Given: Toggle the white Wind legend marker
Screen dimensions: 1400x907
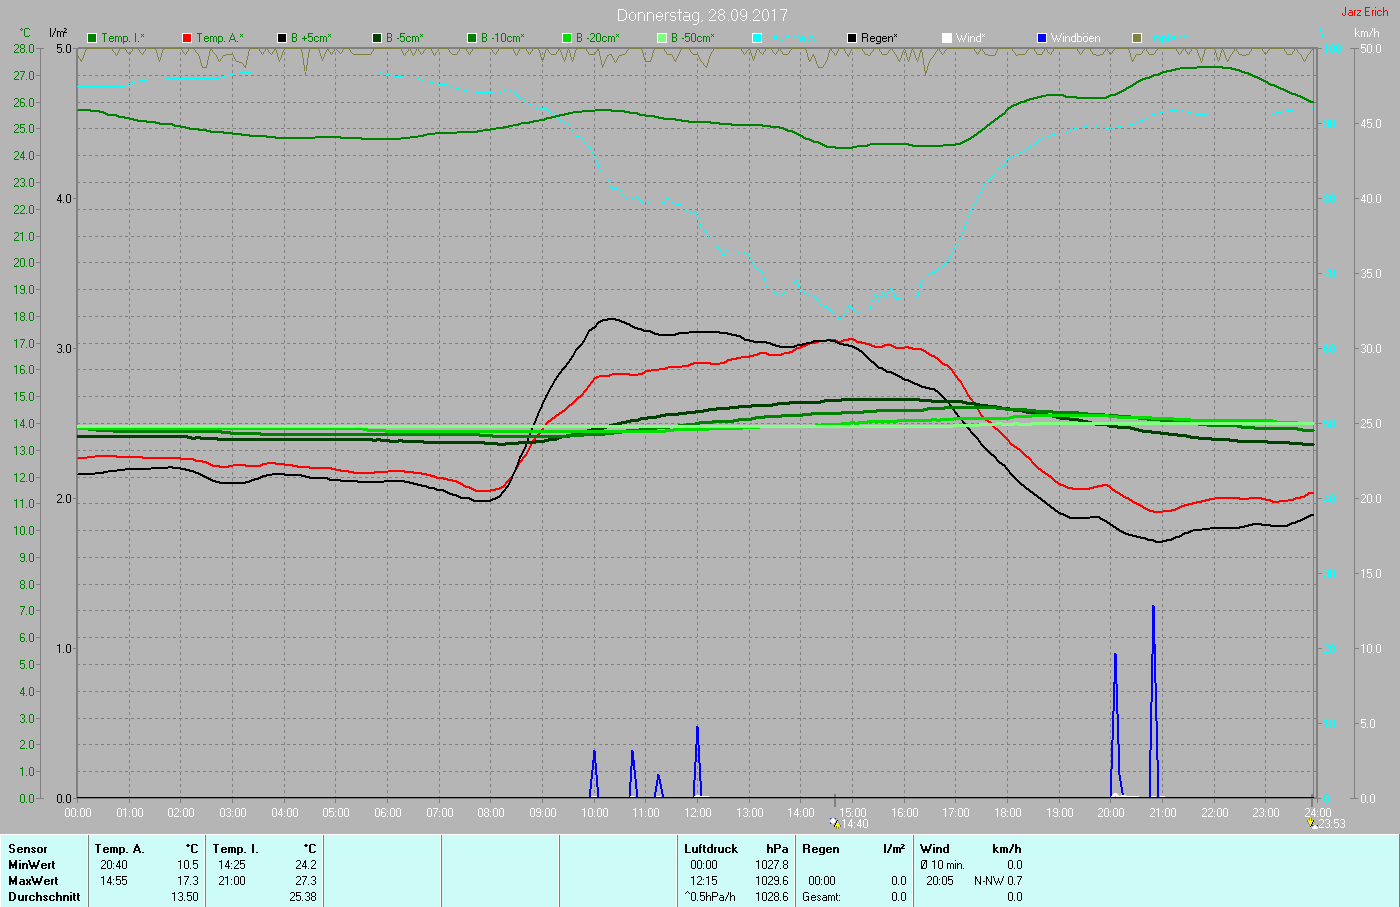Looking at the screenshot, I should 947,38.
